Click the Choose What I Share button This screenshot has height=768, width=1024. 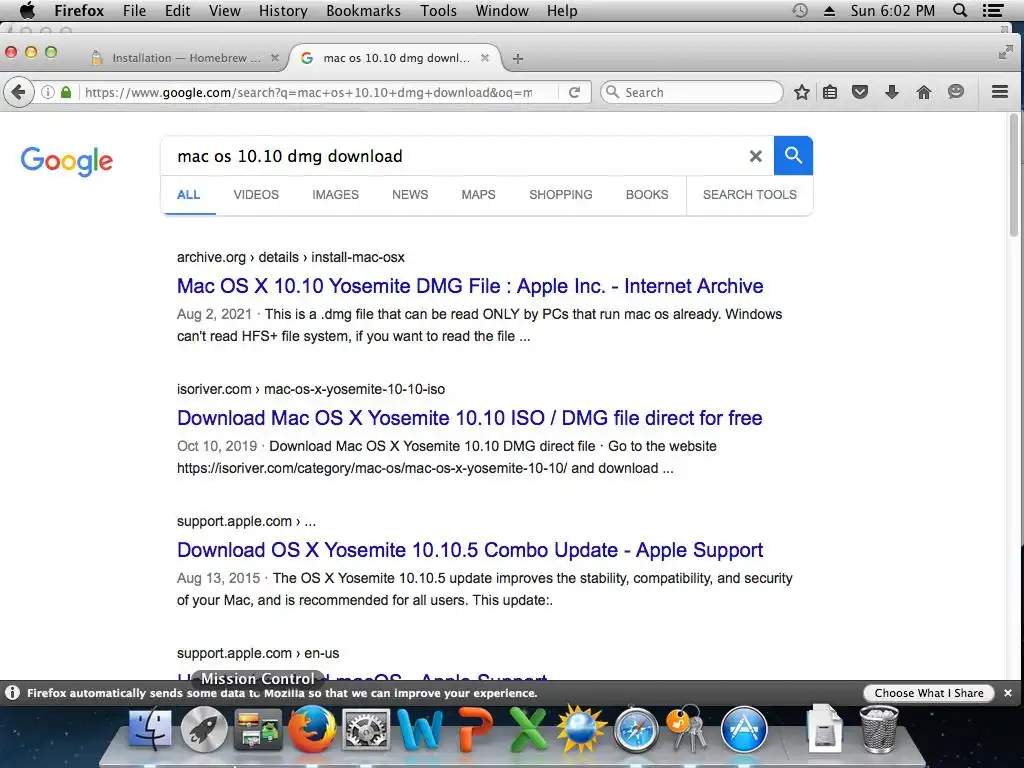(x=929, y=693)
